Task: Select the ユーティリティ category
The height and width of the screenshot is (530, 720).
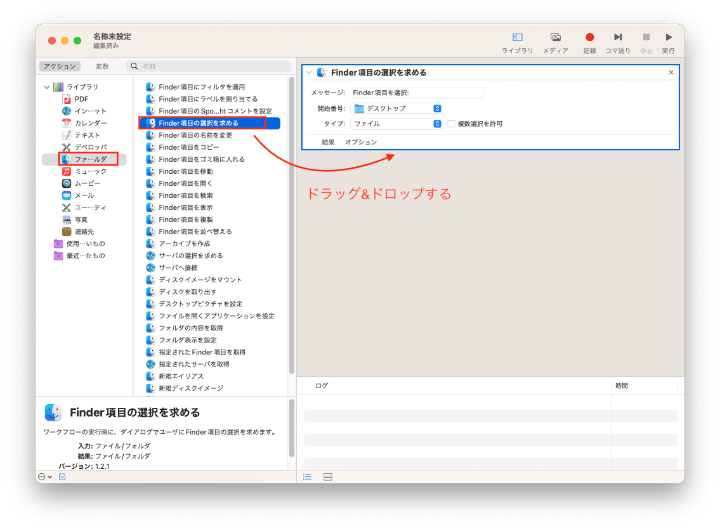Action: [x=84, y=208]
